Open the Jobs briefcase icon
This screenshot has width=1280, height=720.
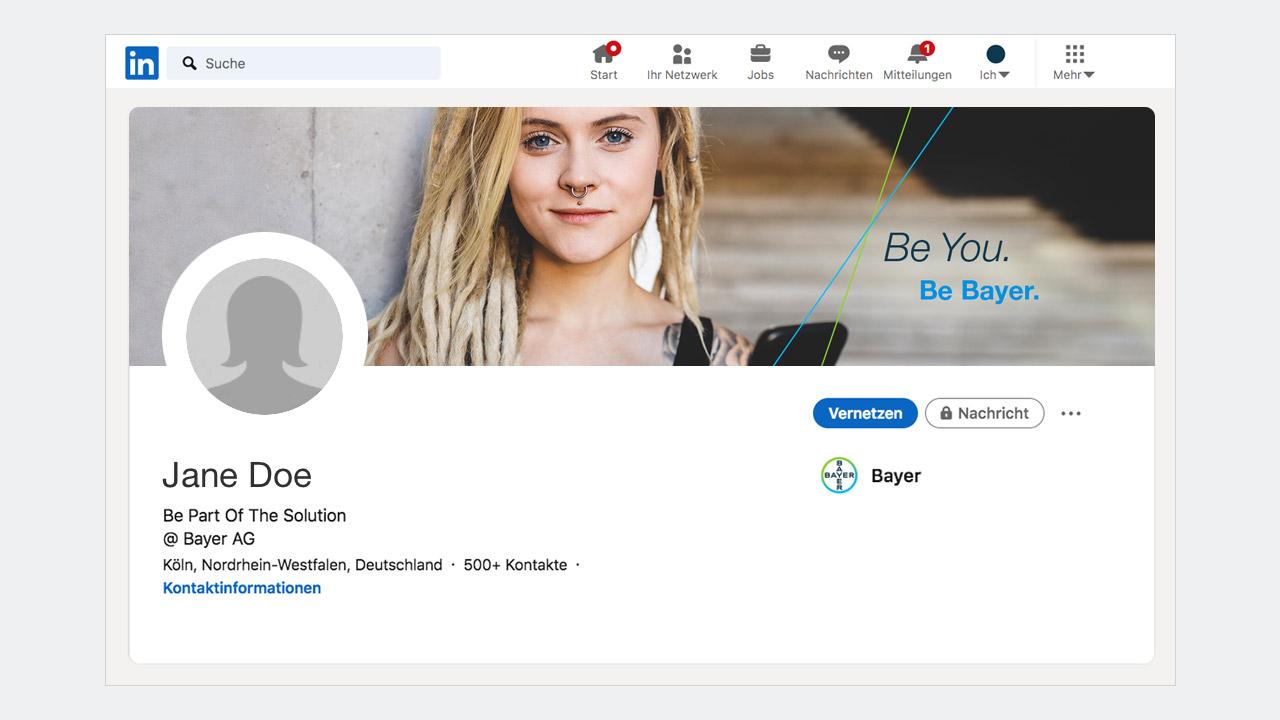coord(760,54)
